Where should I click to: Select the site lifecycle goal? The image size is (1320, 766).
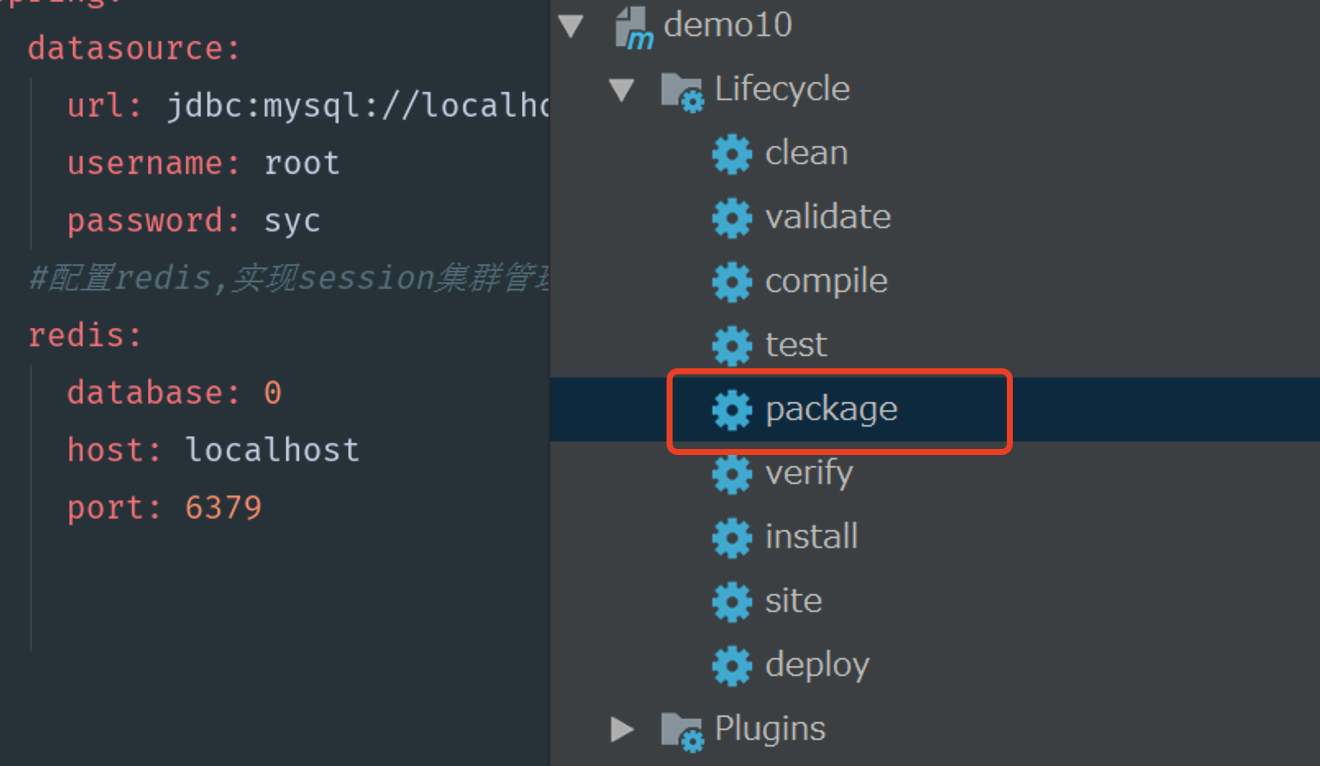(x=935, y=602)
